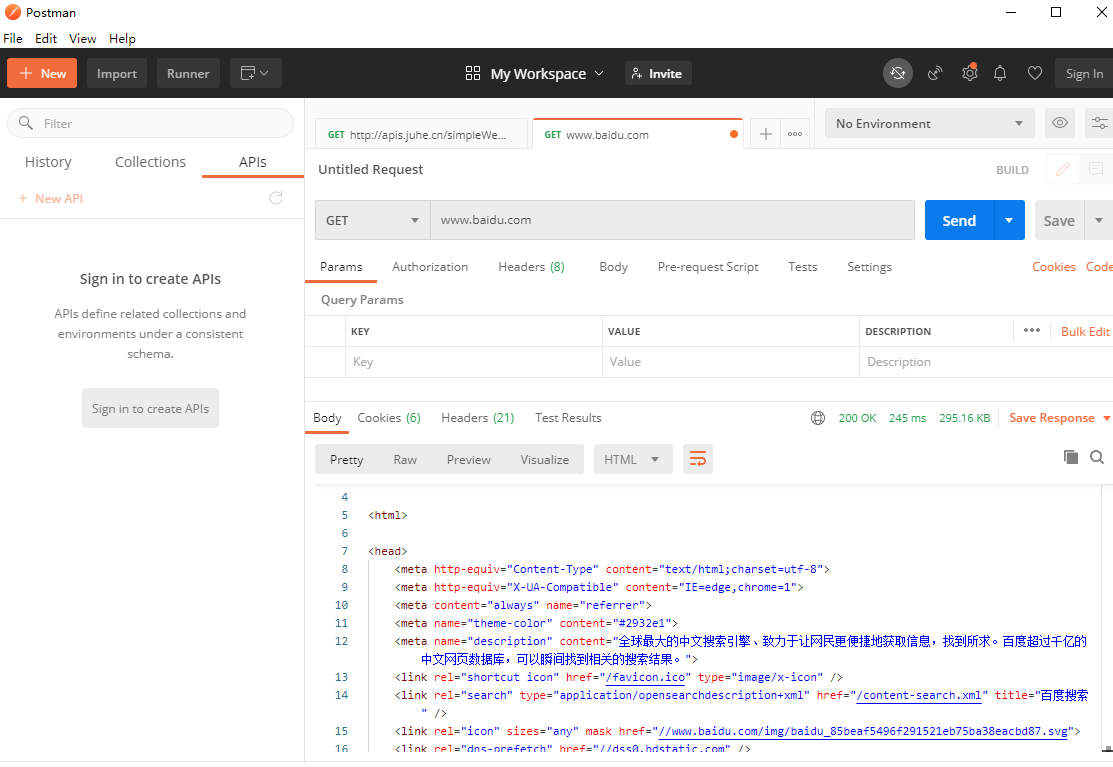Open the No Environment selector
1113x767 pixels.
coord(929,123)
